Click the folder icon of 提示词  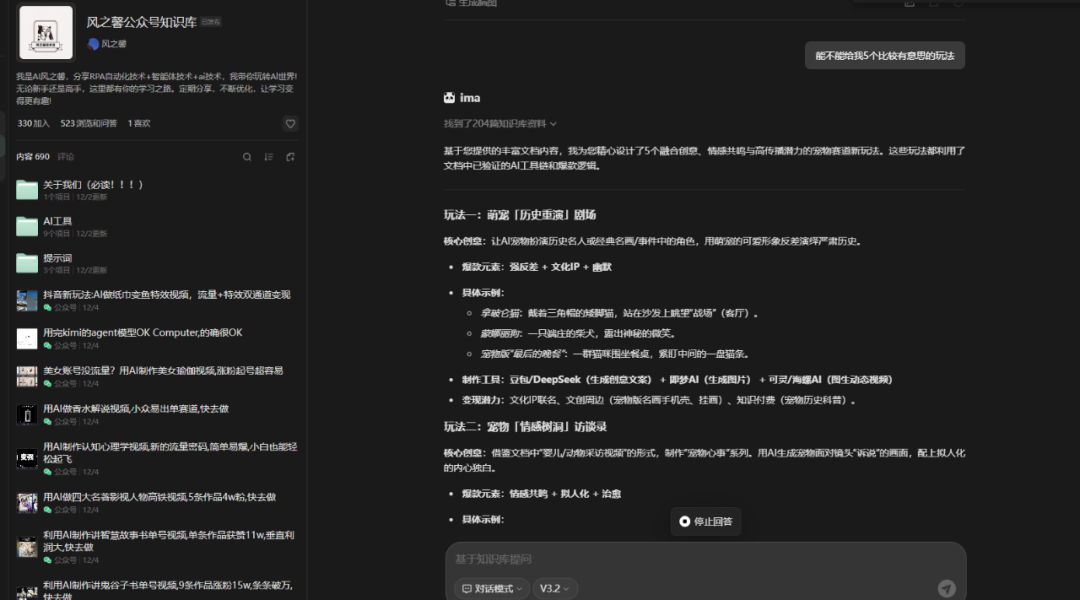(27, 263)
